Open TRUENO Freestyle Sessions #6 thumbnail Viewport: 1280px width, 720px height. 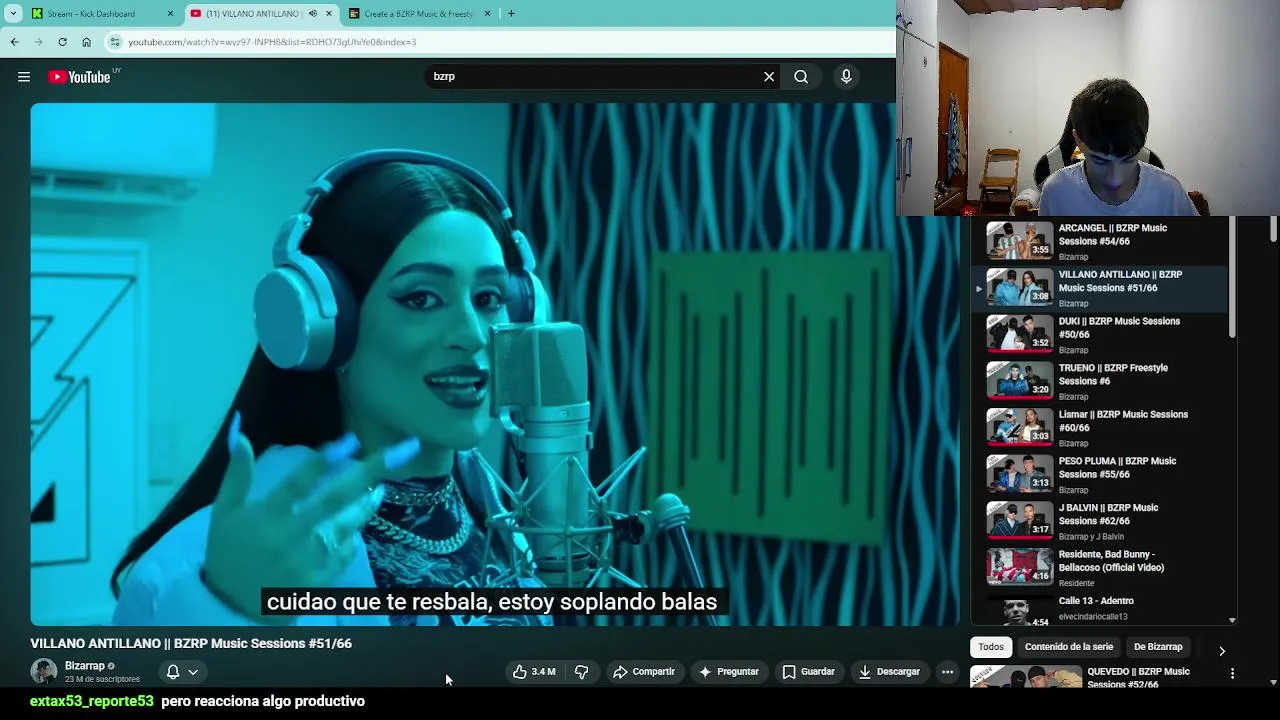(1020, 380)
